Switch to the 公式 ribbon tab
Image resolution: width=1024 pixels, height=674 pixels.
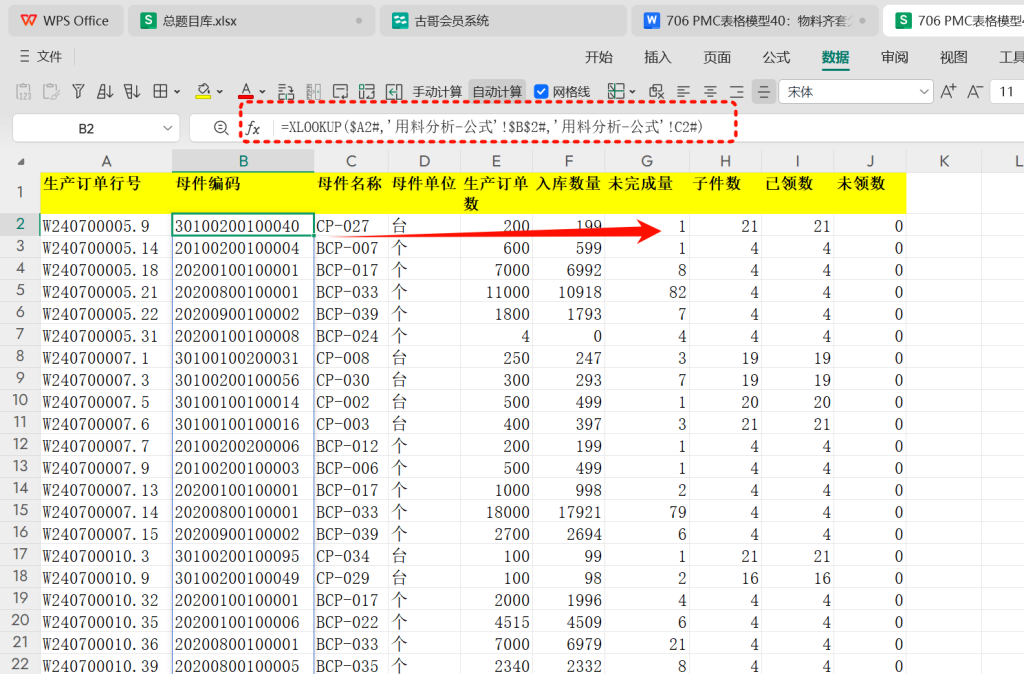point(776,57)
